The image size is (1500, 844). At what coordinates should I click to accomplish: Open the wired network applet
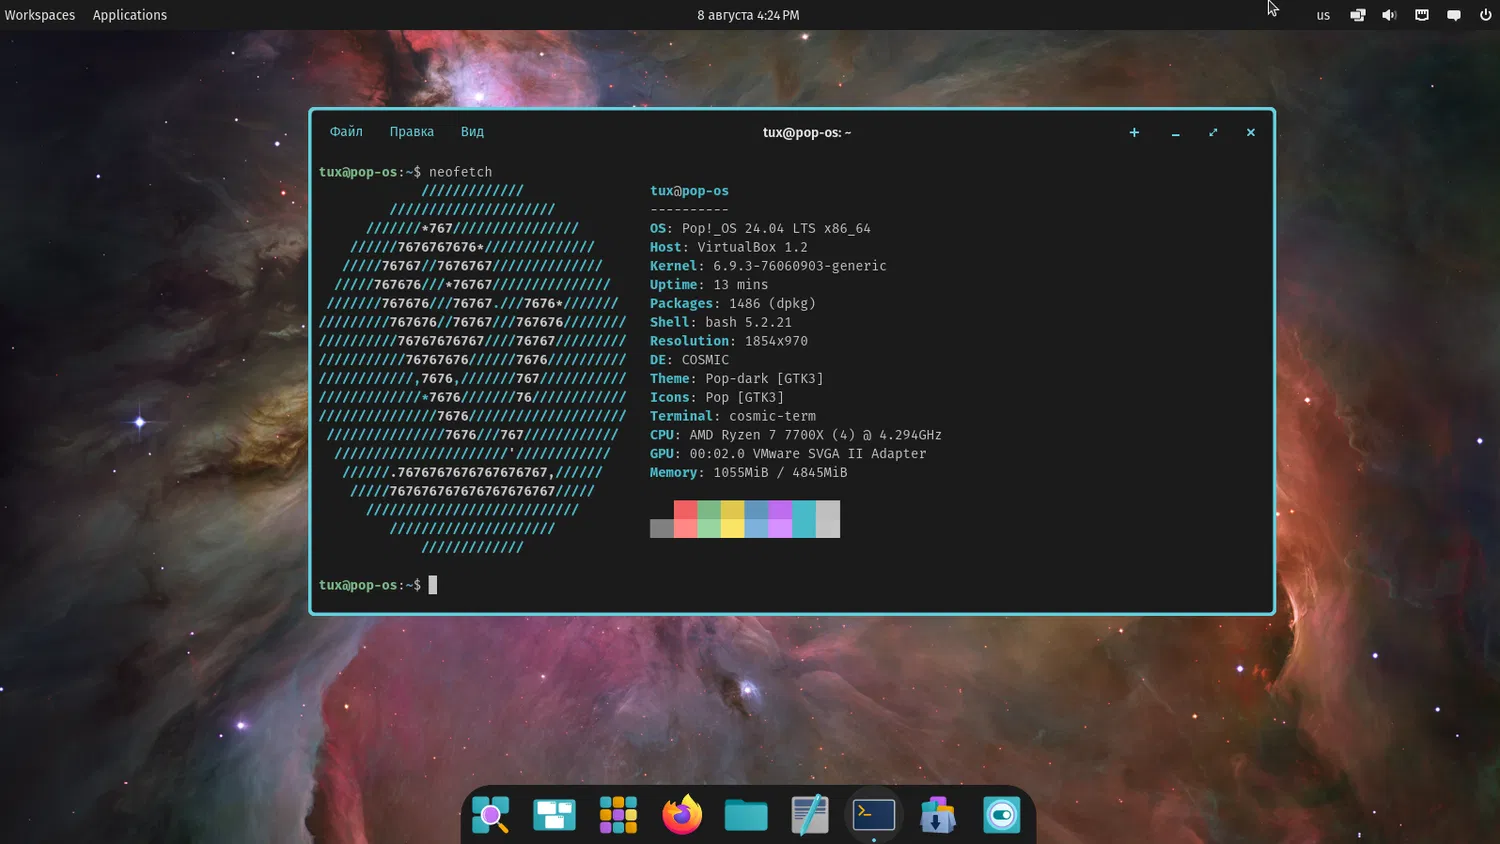1421,15
